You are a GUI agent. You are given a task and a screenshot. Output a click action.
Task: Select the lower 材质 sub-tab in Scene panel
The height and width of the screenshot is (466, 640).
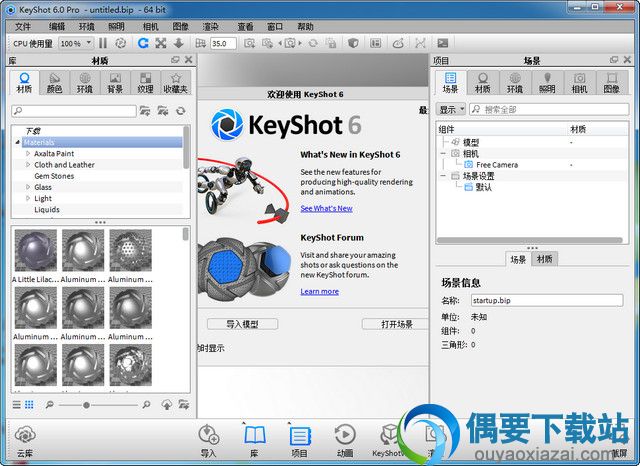click(544, 259)
